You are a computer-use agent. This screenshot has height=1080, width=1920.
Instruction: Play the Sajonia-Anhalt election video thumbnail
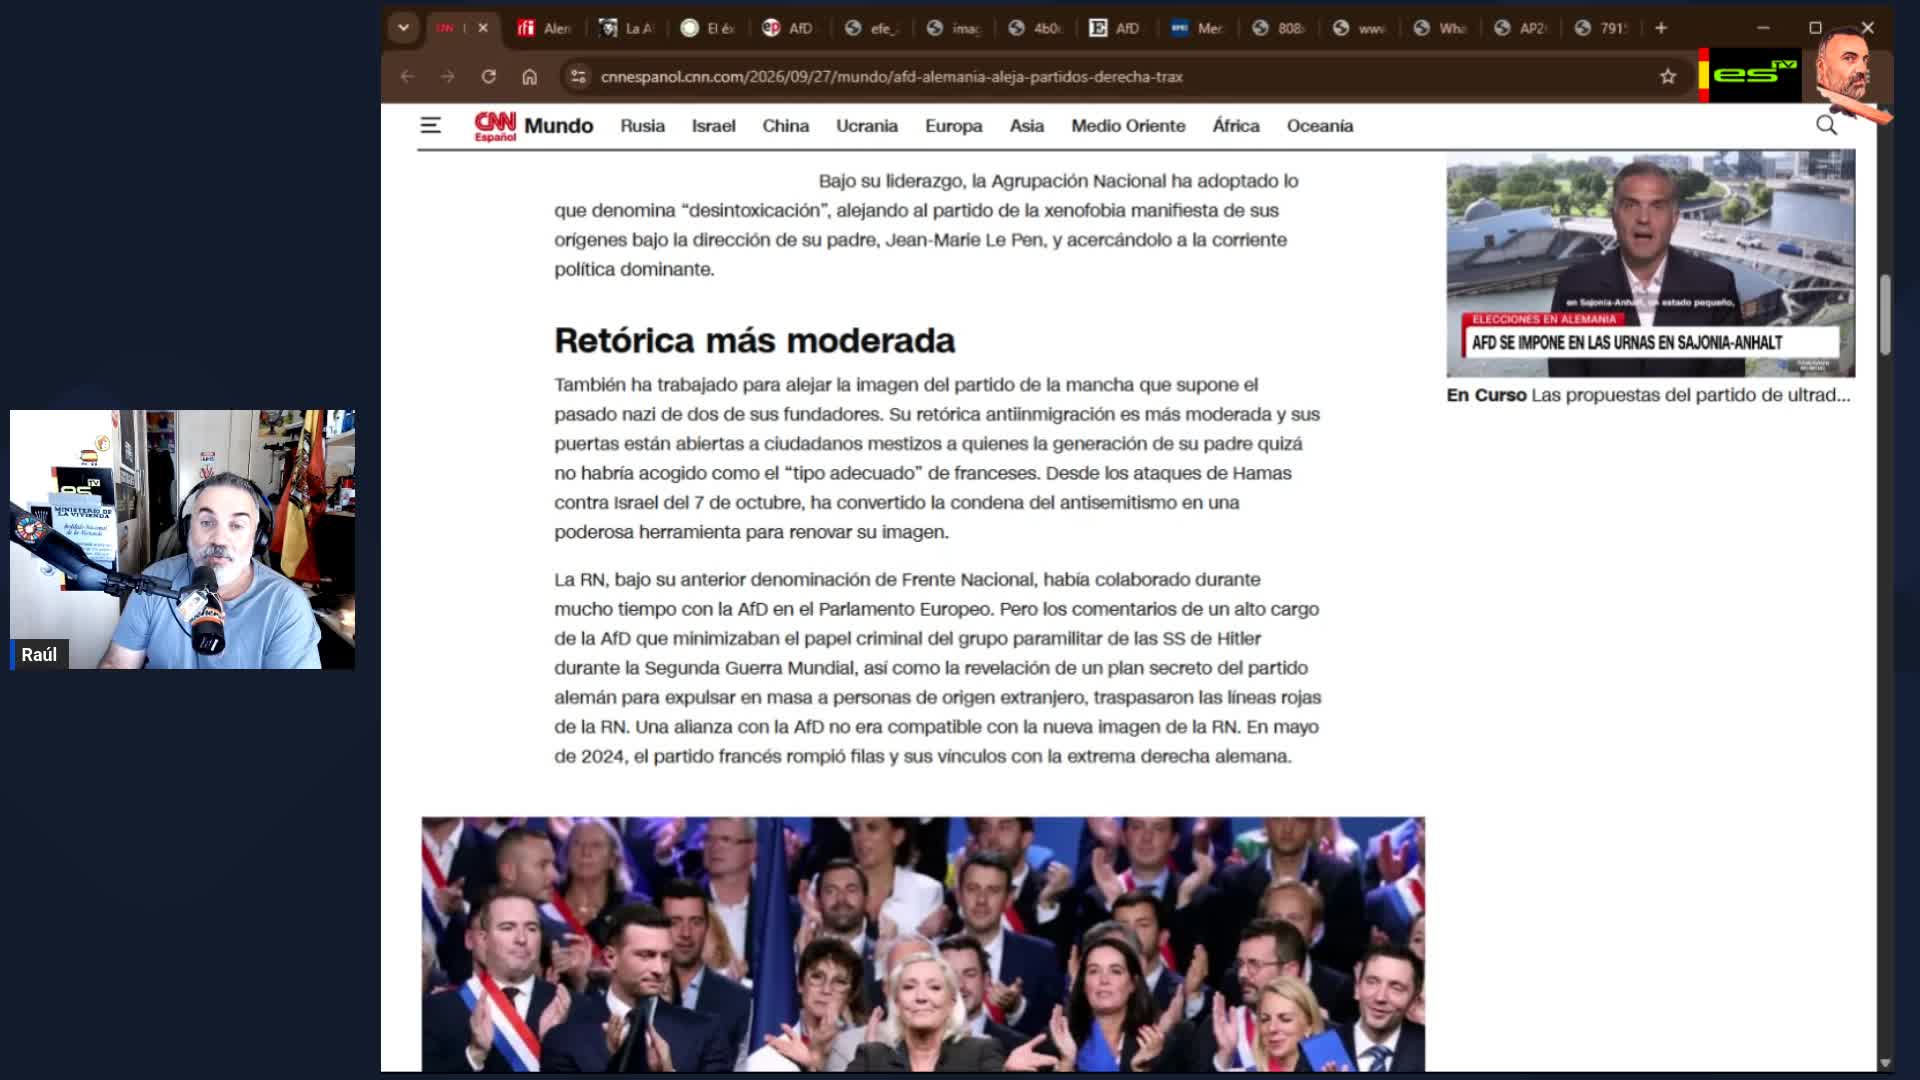point(1650,263)
